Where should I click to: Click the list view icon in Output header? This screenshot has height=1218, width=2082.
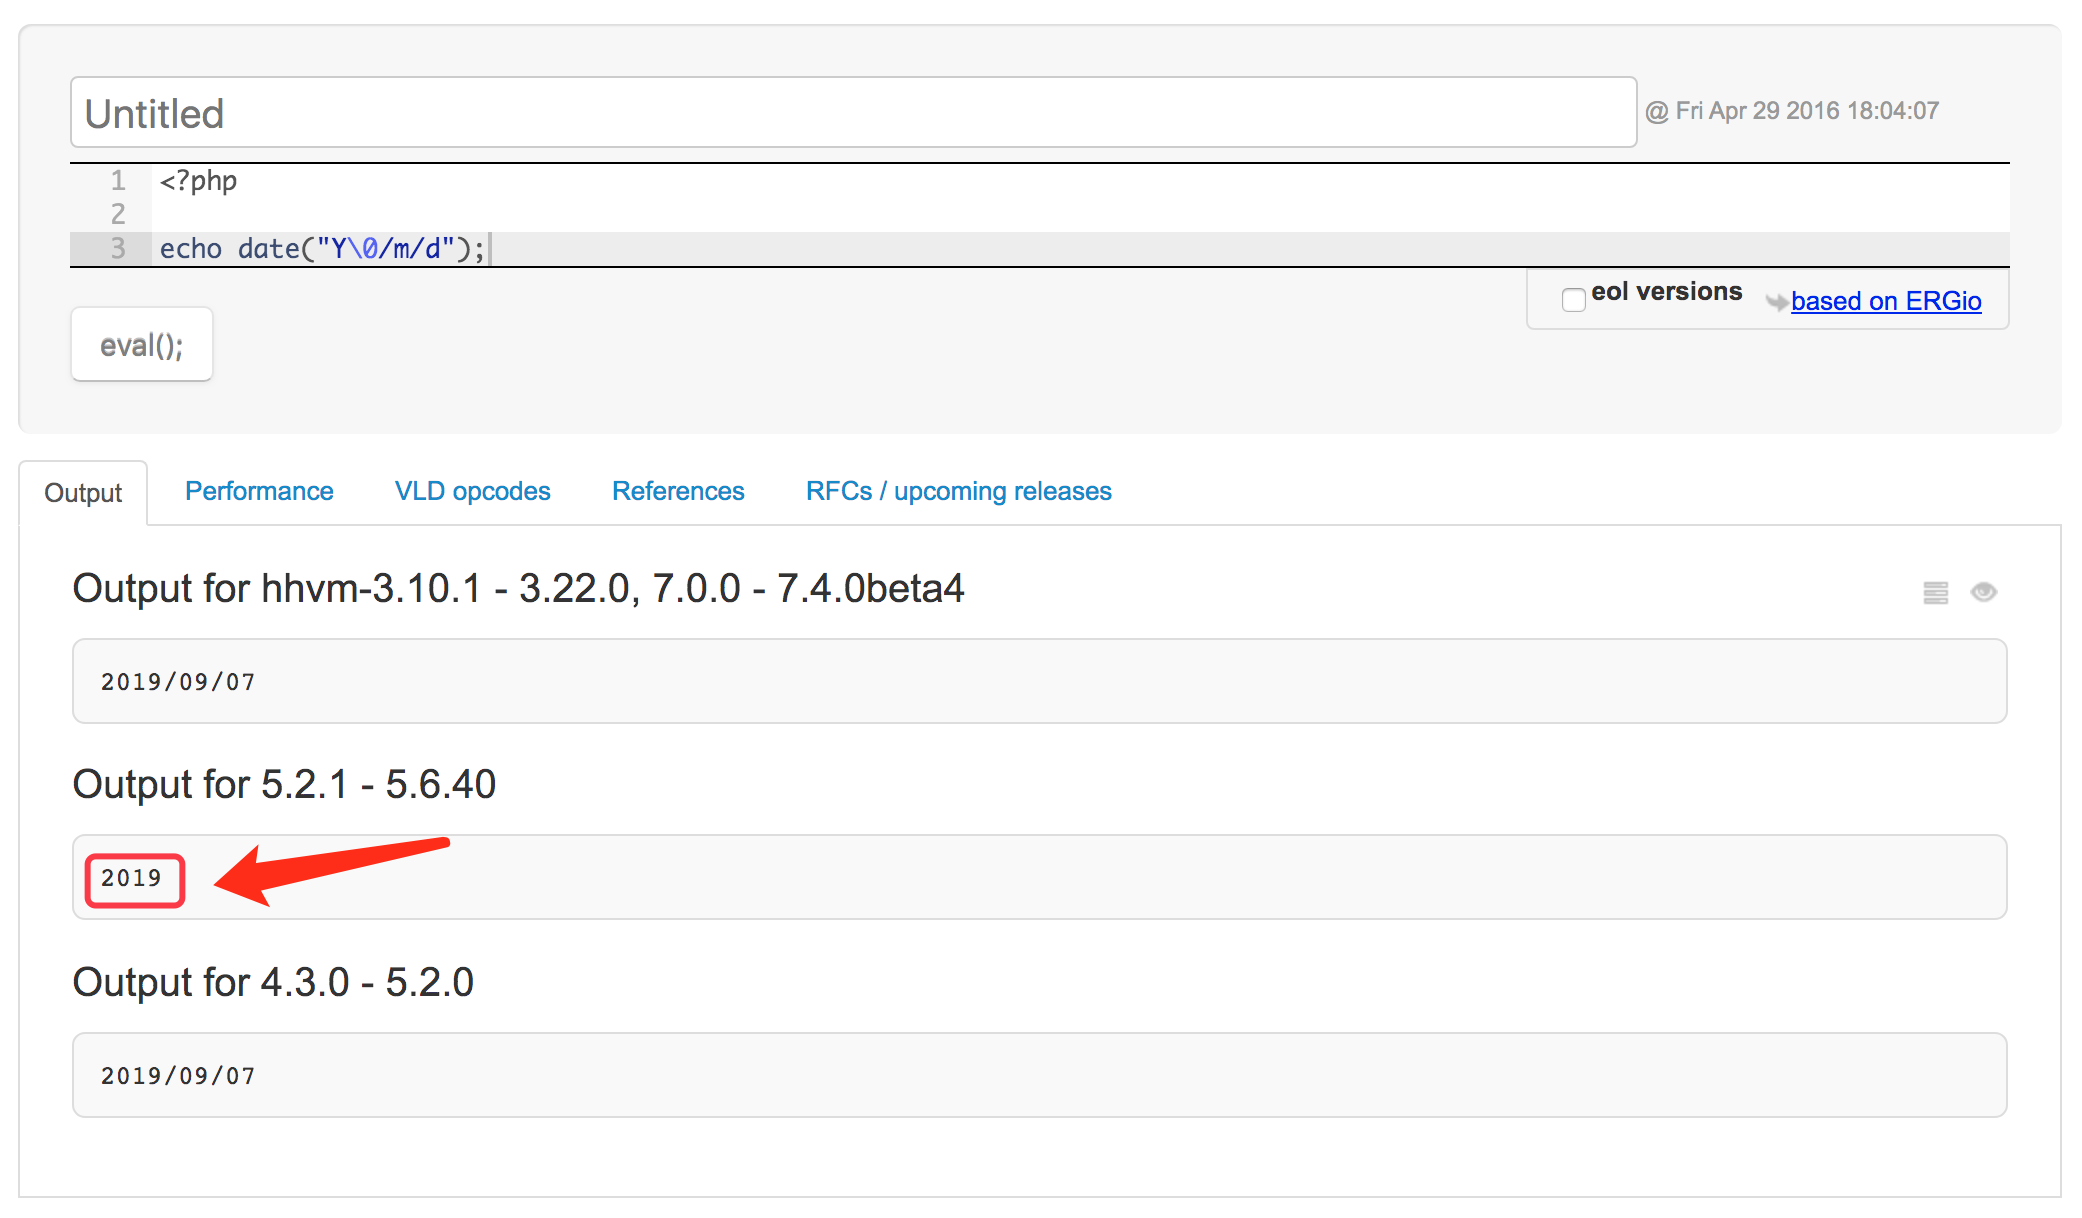coord(1936,593)
